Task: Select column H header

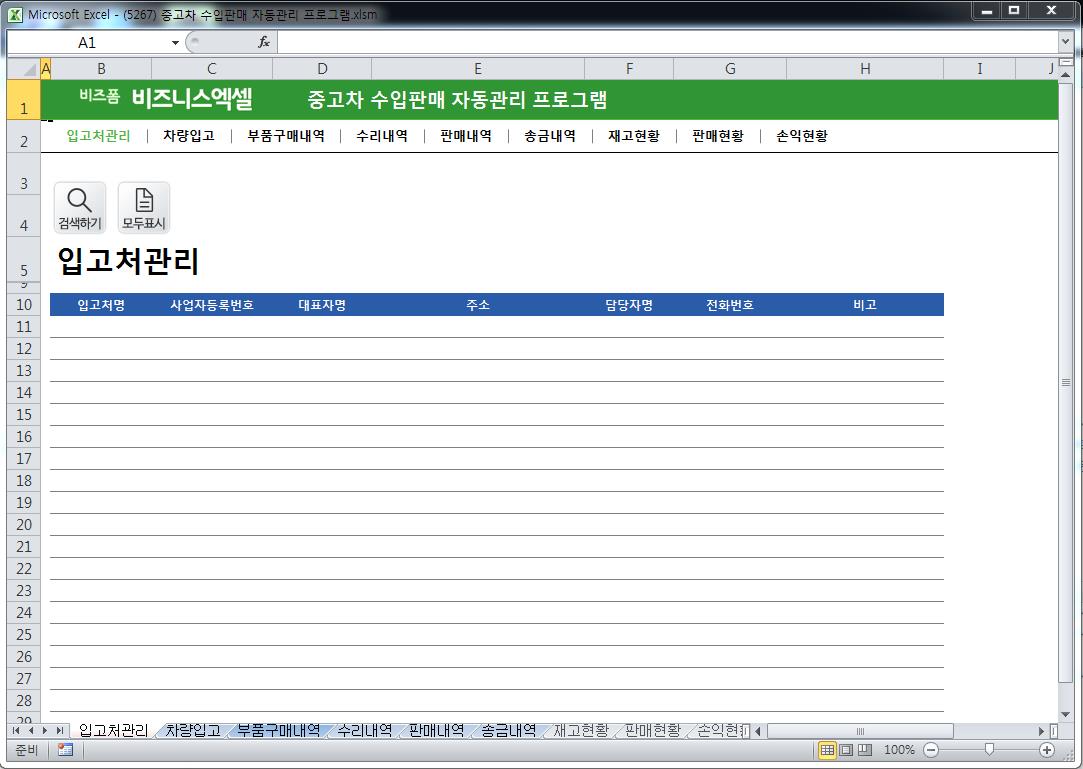Action: coord(865,68)
